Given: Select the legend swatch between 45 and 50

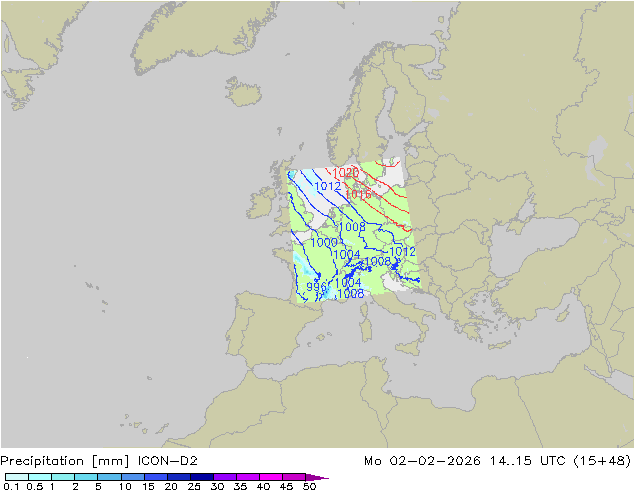Looking at the screenshot, I should point(294,477).
